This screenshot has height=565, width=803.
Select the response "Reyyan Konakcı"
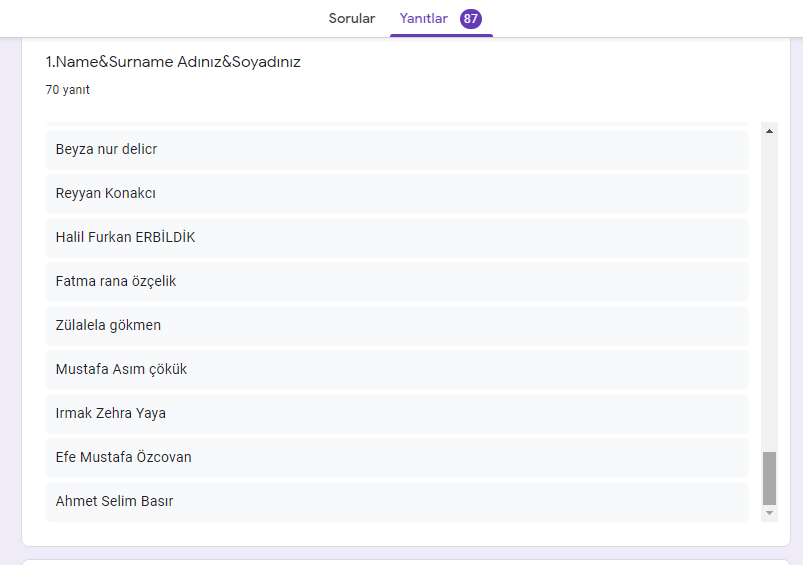click(x=106, y=194)
